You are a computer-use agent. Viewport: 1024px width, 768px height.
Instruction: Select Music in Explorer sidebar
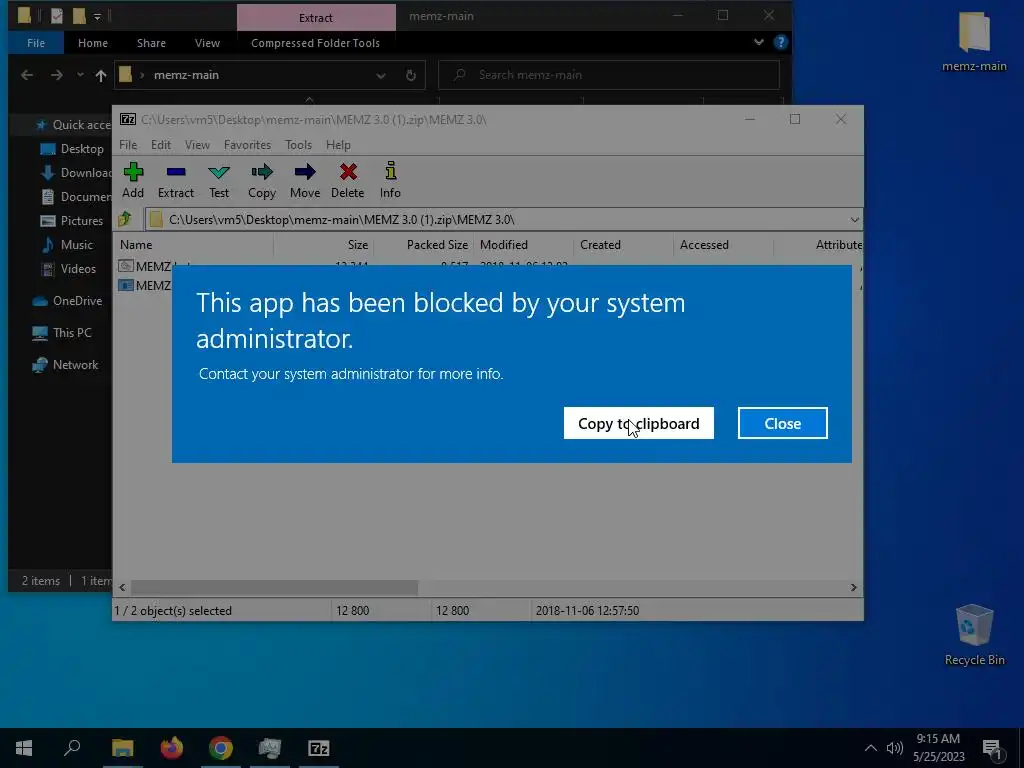tap(68, 245)
